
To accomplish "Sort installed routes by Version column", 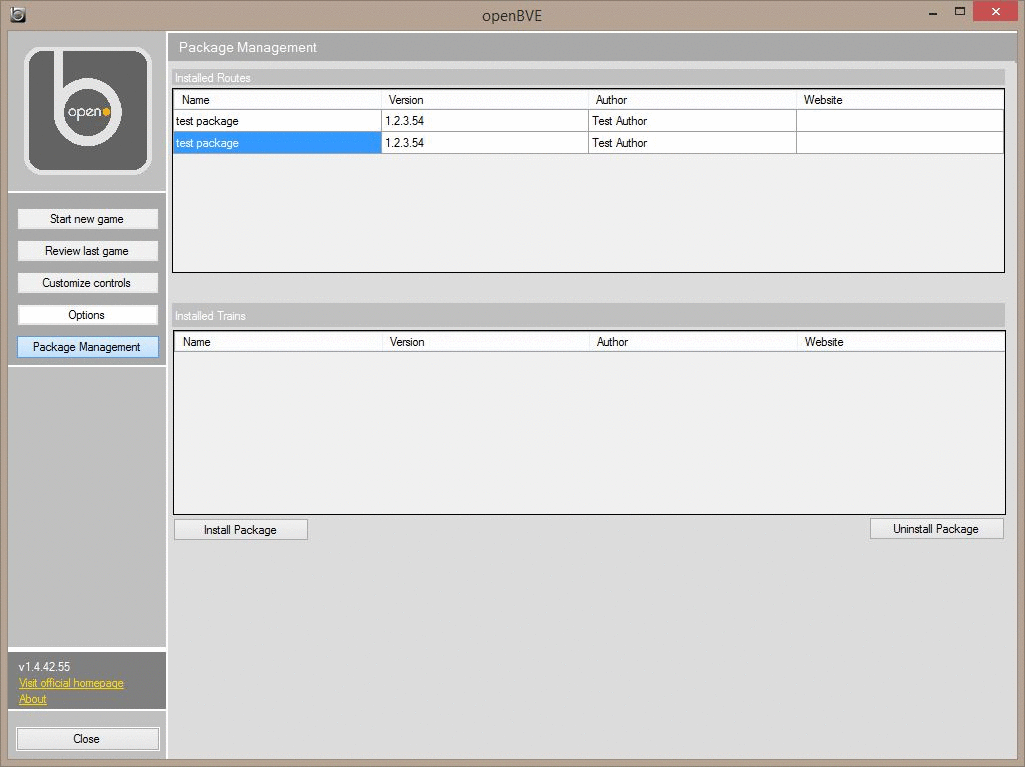I will [484, 100].
